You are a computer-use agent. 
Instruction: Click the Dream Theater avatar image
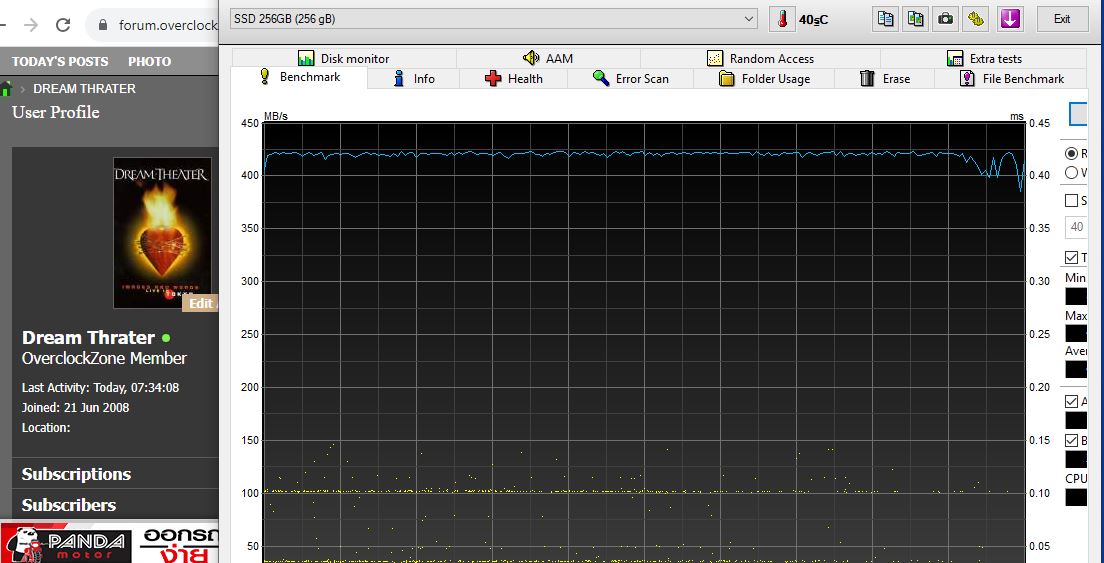pyautogui.click(x=162, y=230)
